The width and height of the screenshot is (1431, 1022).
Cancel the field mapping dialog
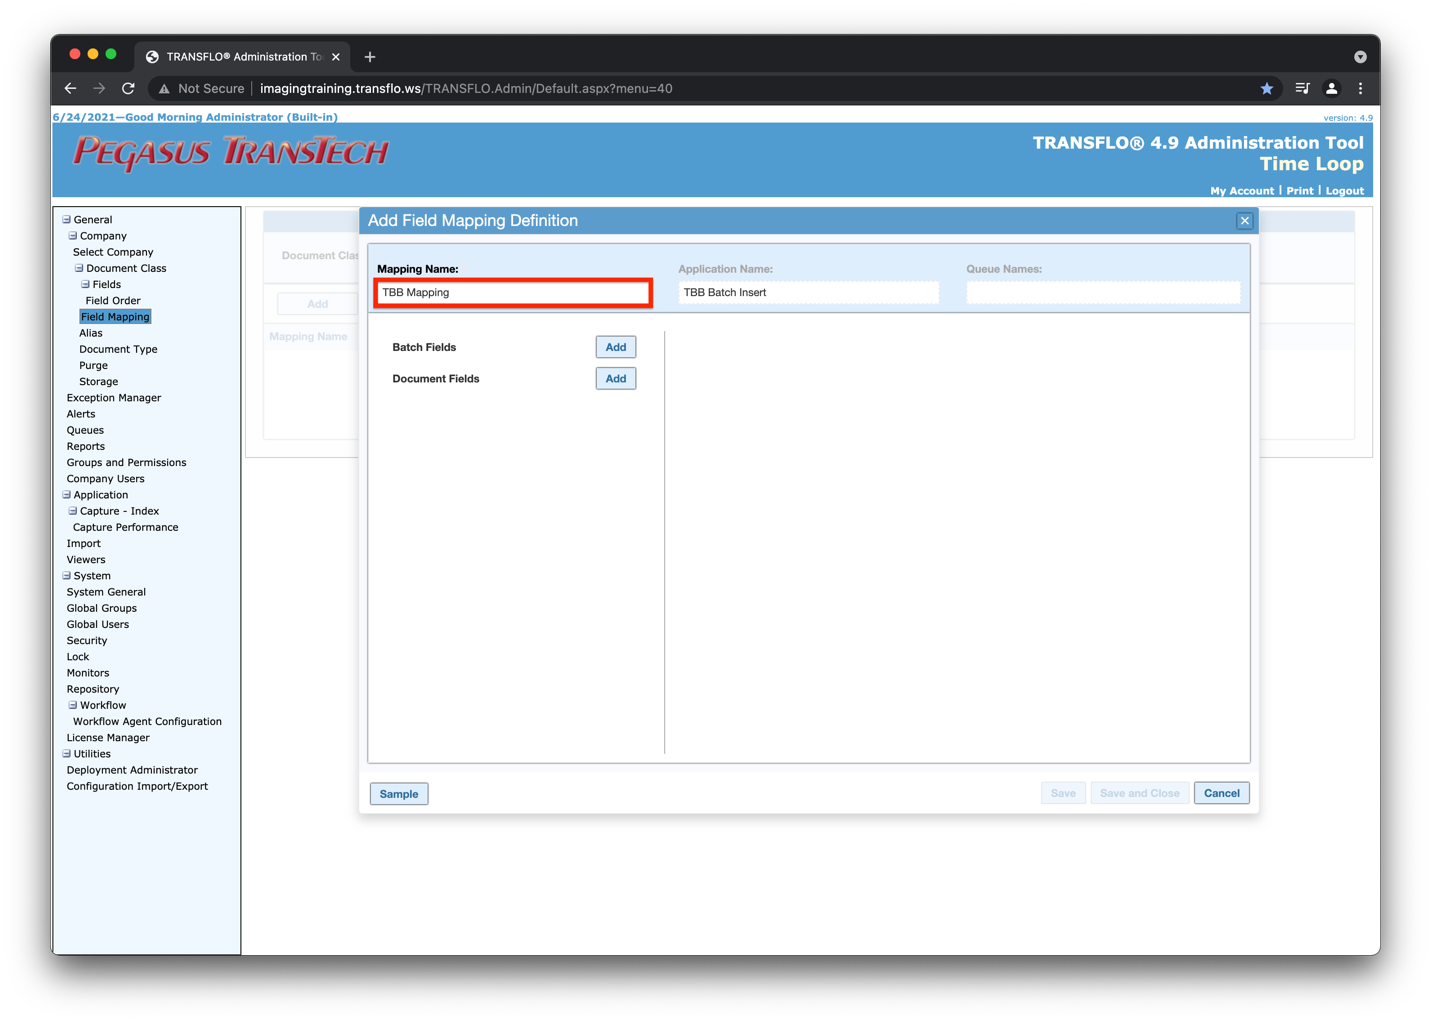(1221, 793)
